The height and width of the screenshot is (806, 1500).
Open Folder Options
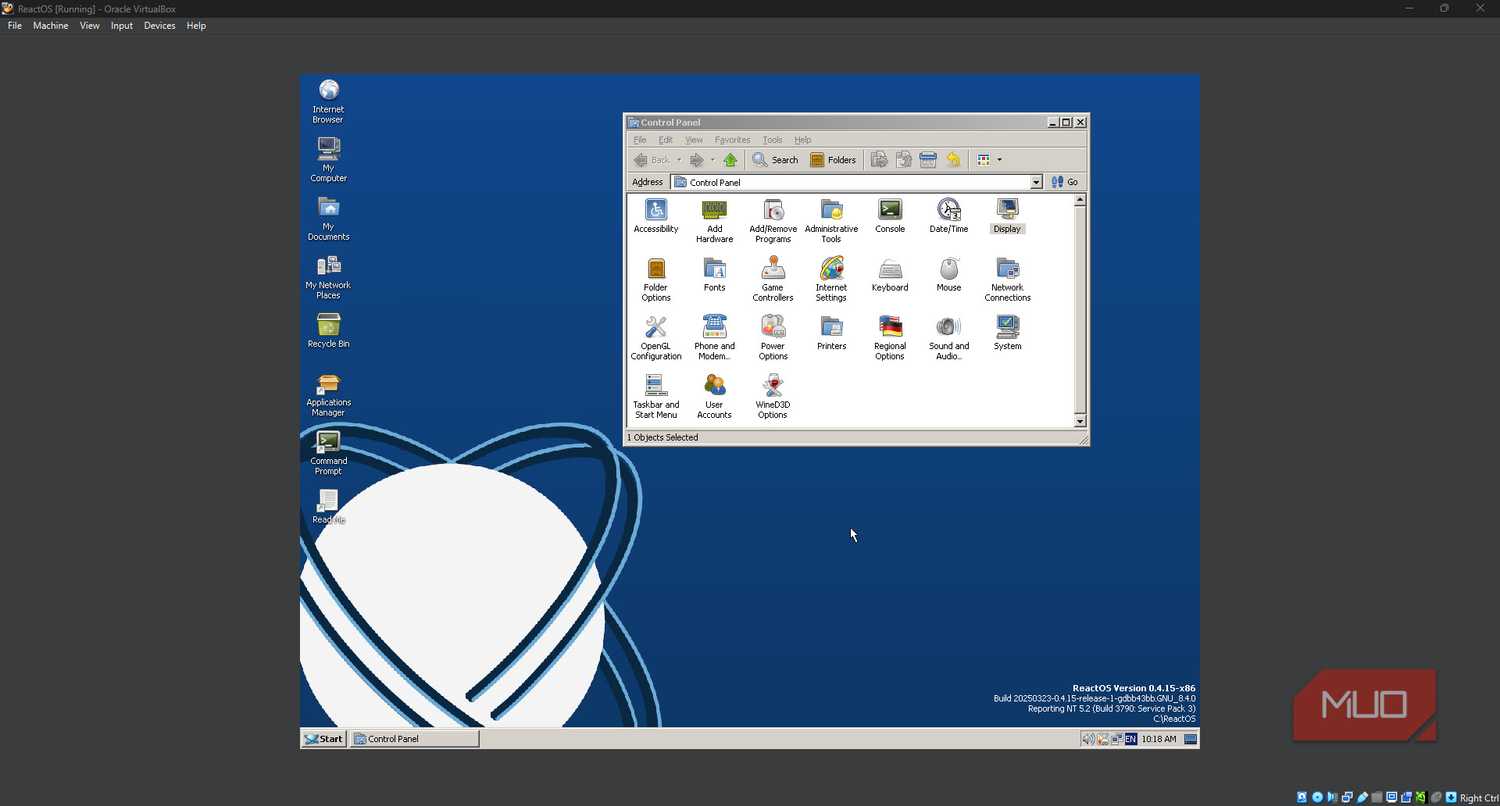coord(656,279)
